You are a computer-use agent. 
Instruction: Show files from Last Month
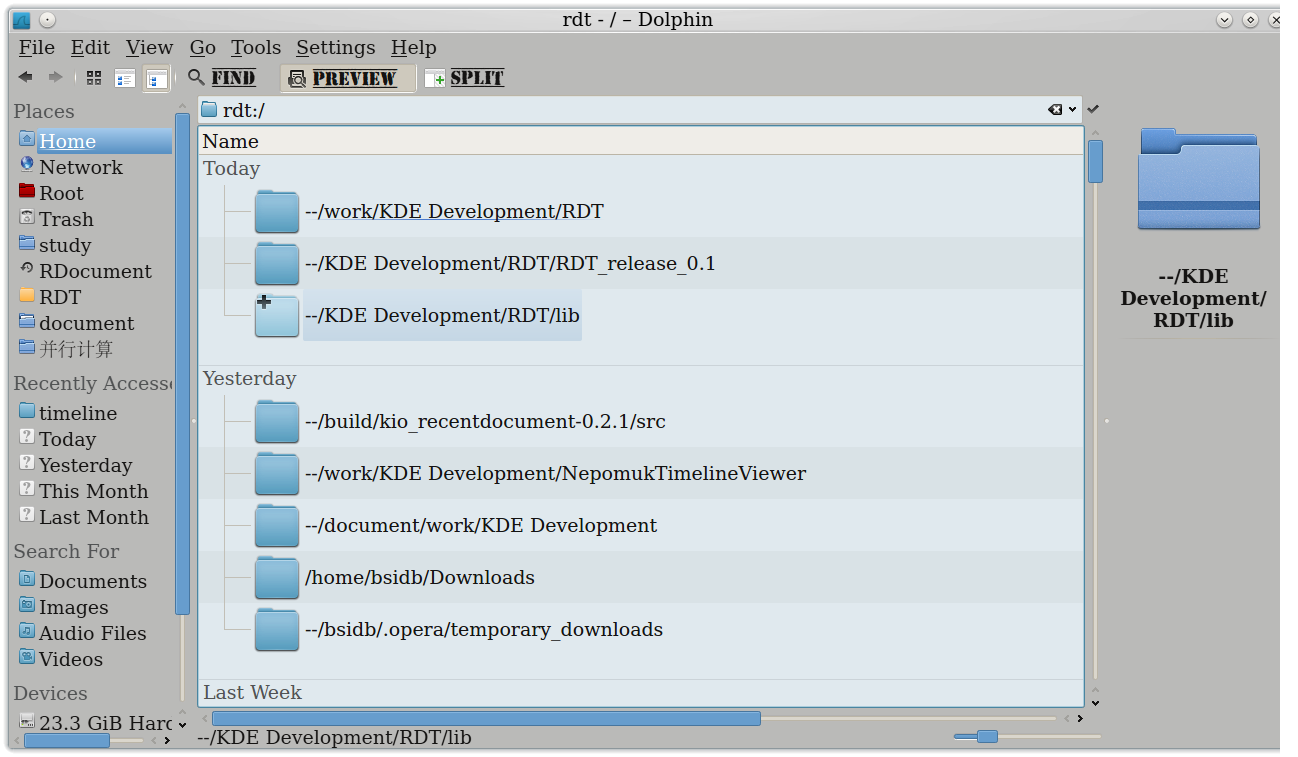(94, 517)
